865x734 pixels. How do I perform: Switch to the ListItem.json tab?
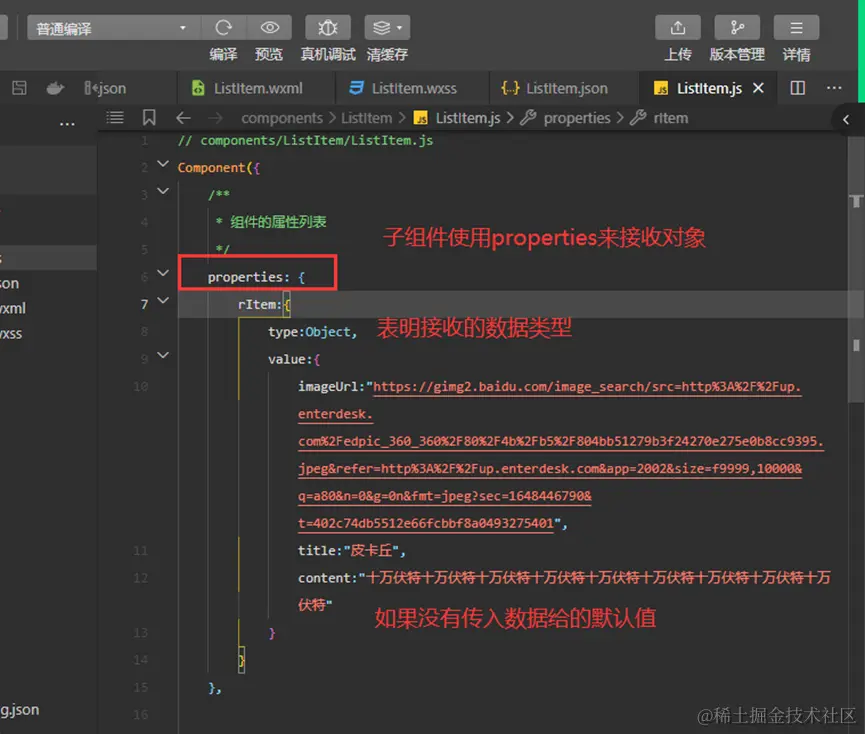pos(564,88)
